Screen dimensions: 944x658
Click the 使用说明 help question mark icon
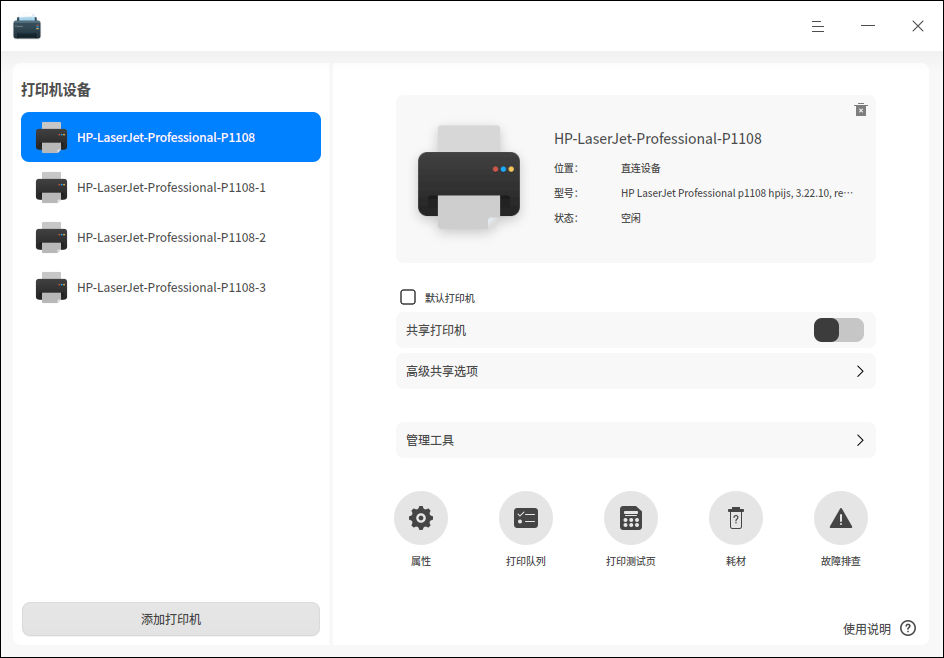tap(908, 629)
